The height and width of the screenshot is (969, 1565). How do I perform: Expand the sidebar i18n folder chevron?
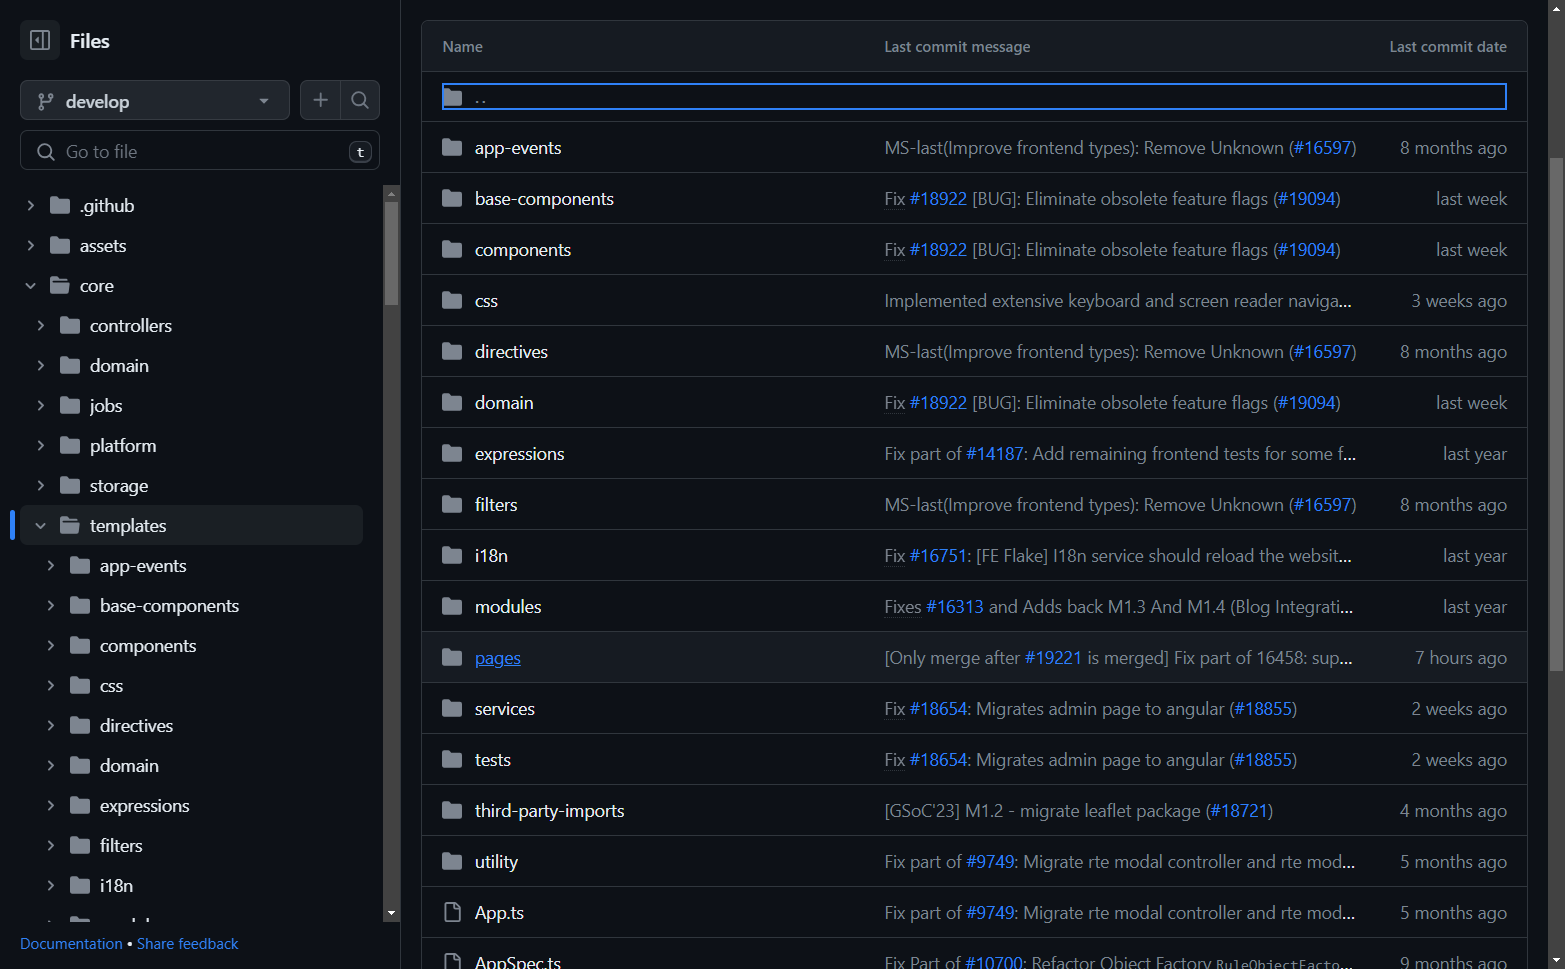coord(51,885)
